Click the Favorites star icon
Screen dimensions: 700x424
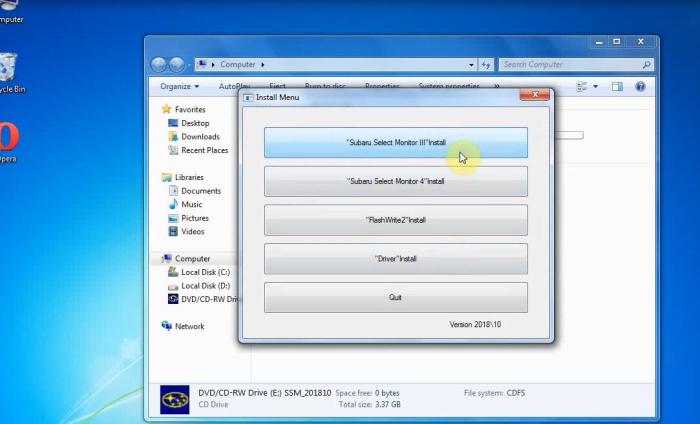(167, 109)
